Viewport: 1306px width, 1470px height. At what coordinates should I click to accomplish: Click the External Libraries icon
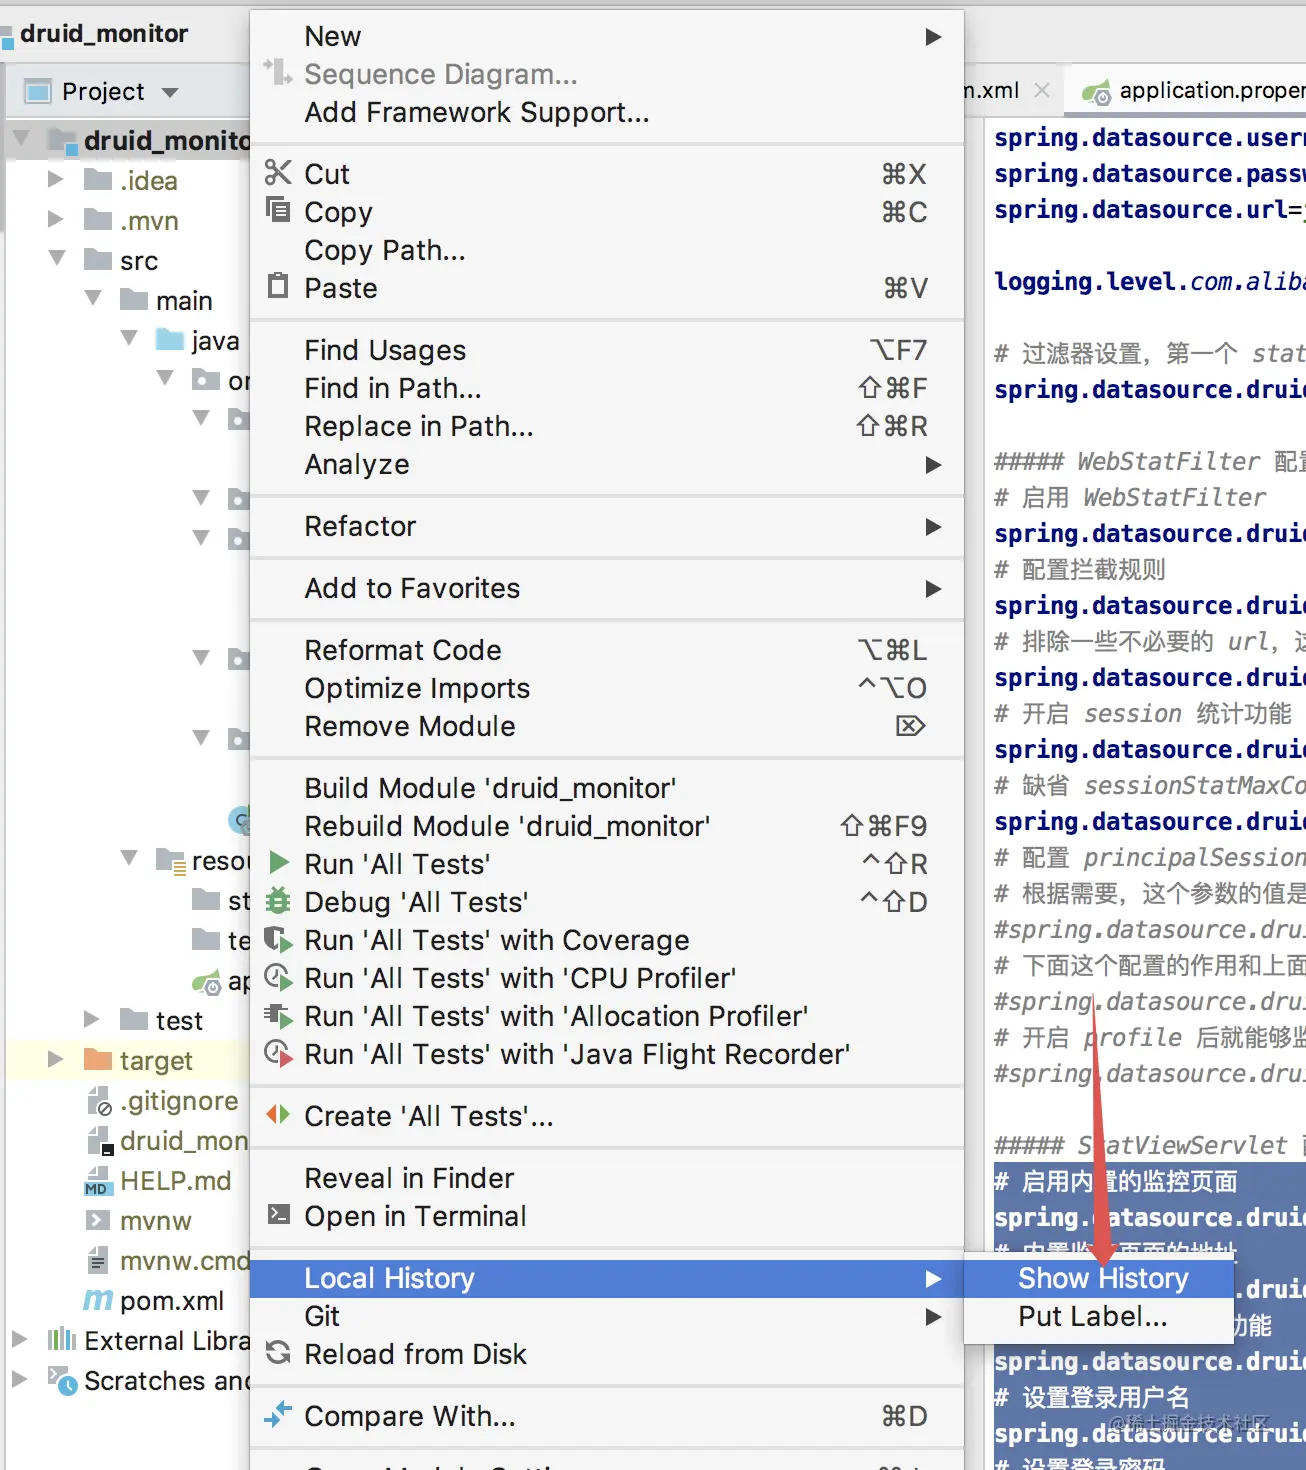[x=62, y=1339]
